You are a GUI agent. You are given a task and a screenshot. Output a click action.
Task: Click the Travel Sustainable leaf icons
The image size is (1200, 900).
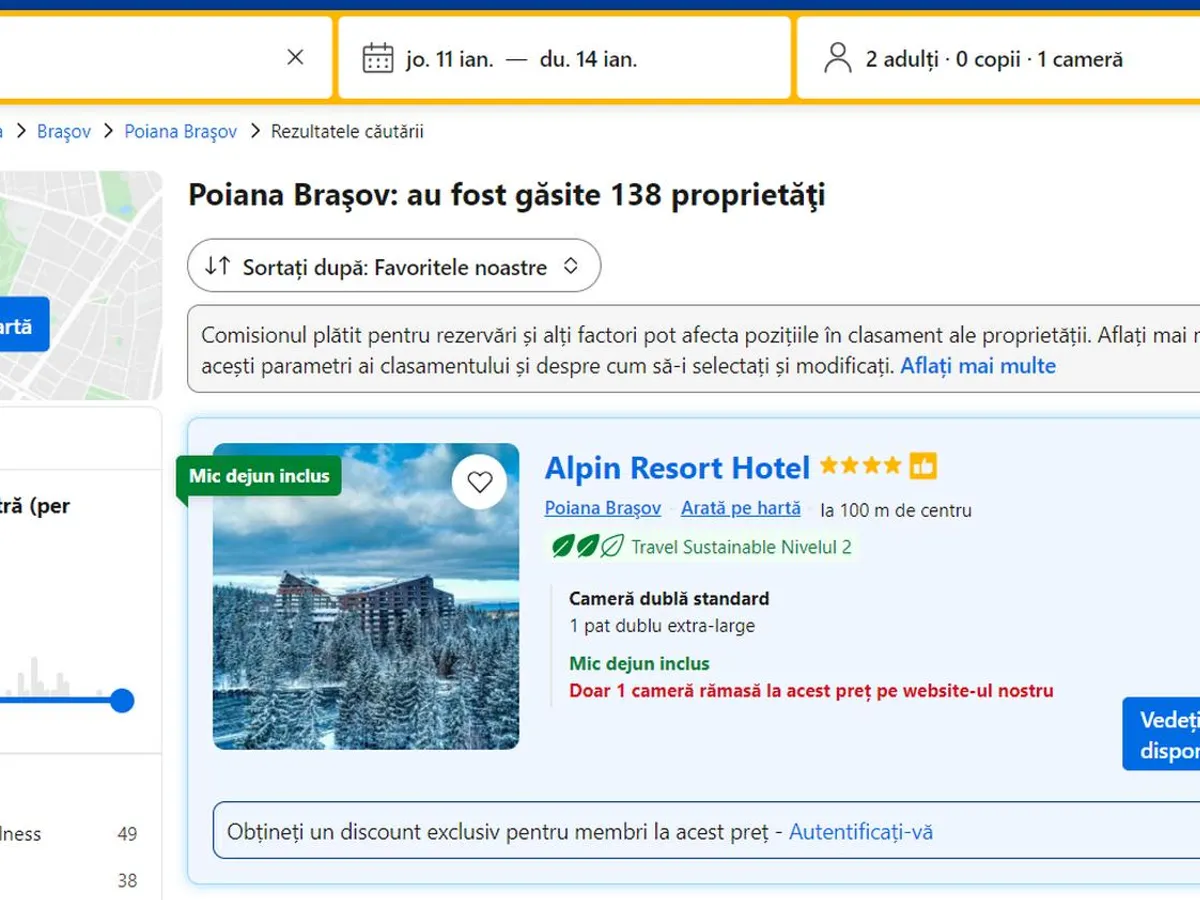tap(588, 546)
